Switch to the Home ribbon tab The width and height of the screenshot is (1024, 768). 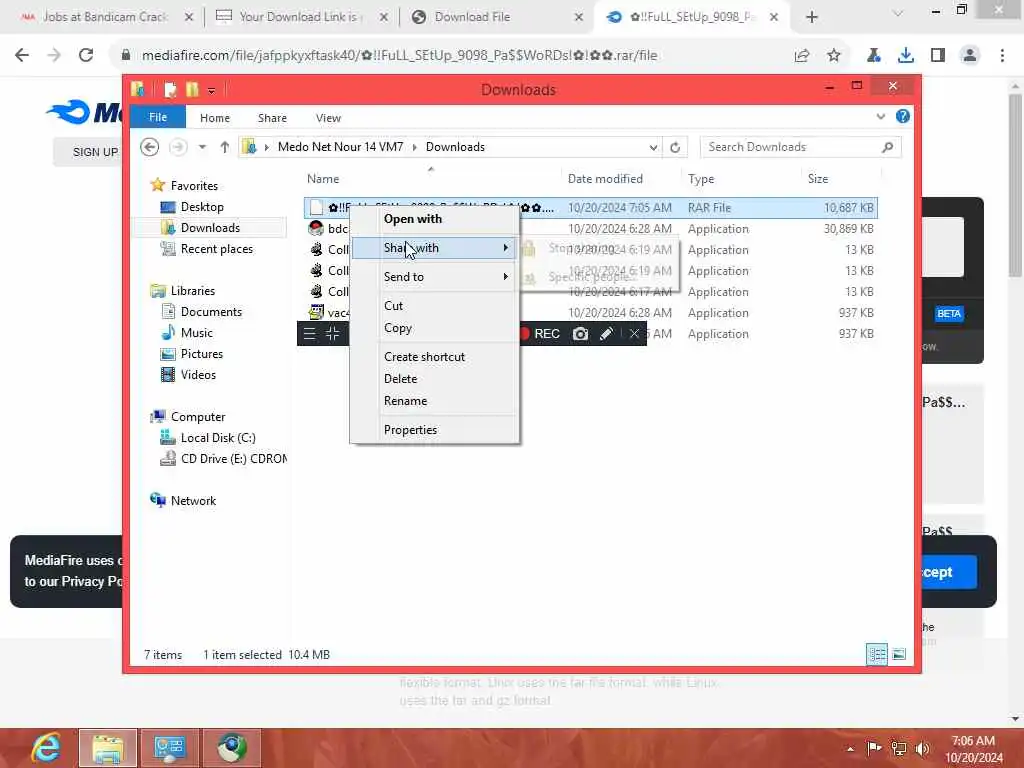pos(215,118)
